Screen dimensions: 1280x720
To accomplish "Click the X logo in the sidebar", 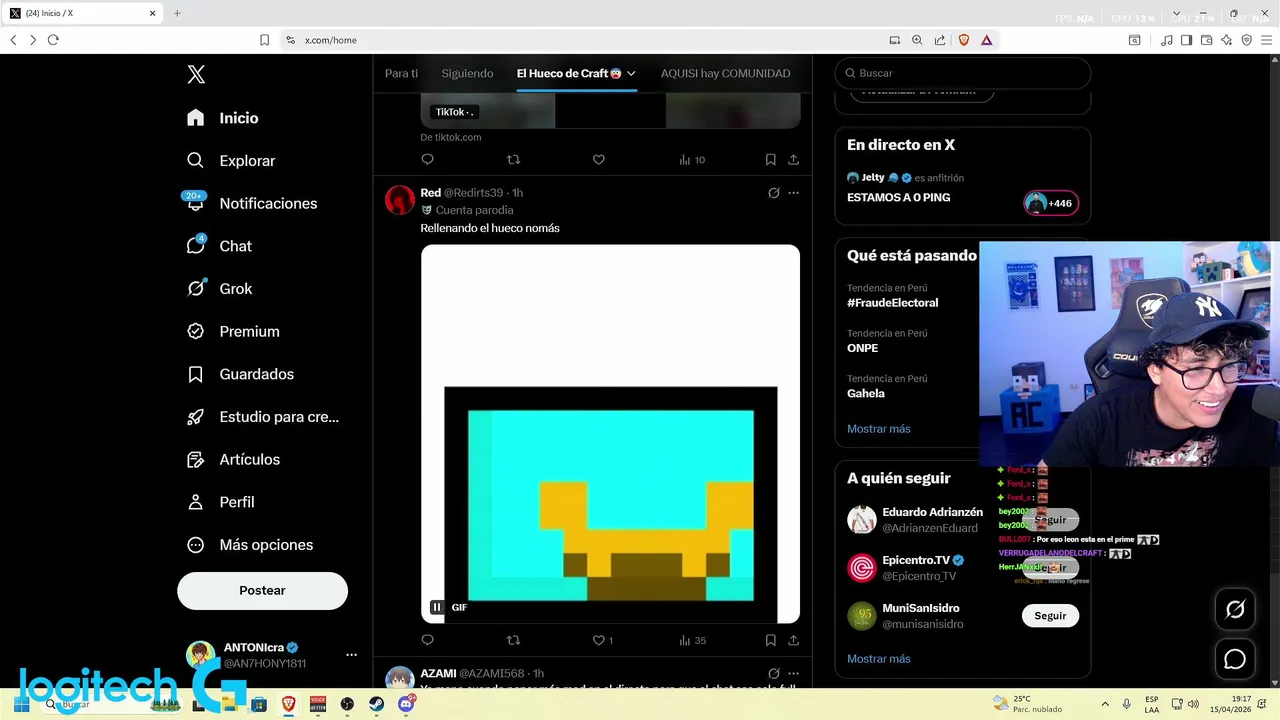I will coord(196,74).
